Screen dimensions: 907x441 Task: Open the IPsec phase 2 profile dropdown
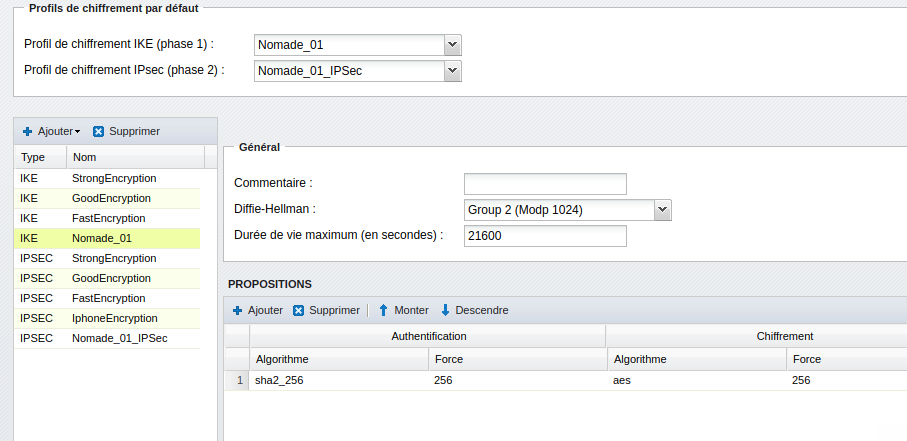452,70
